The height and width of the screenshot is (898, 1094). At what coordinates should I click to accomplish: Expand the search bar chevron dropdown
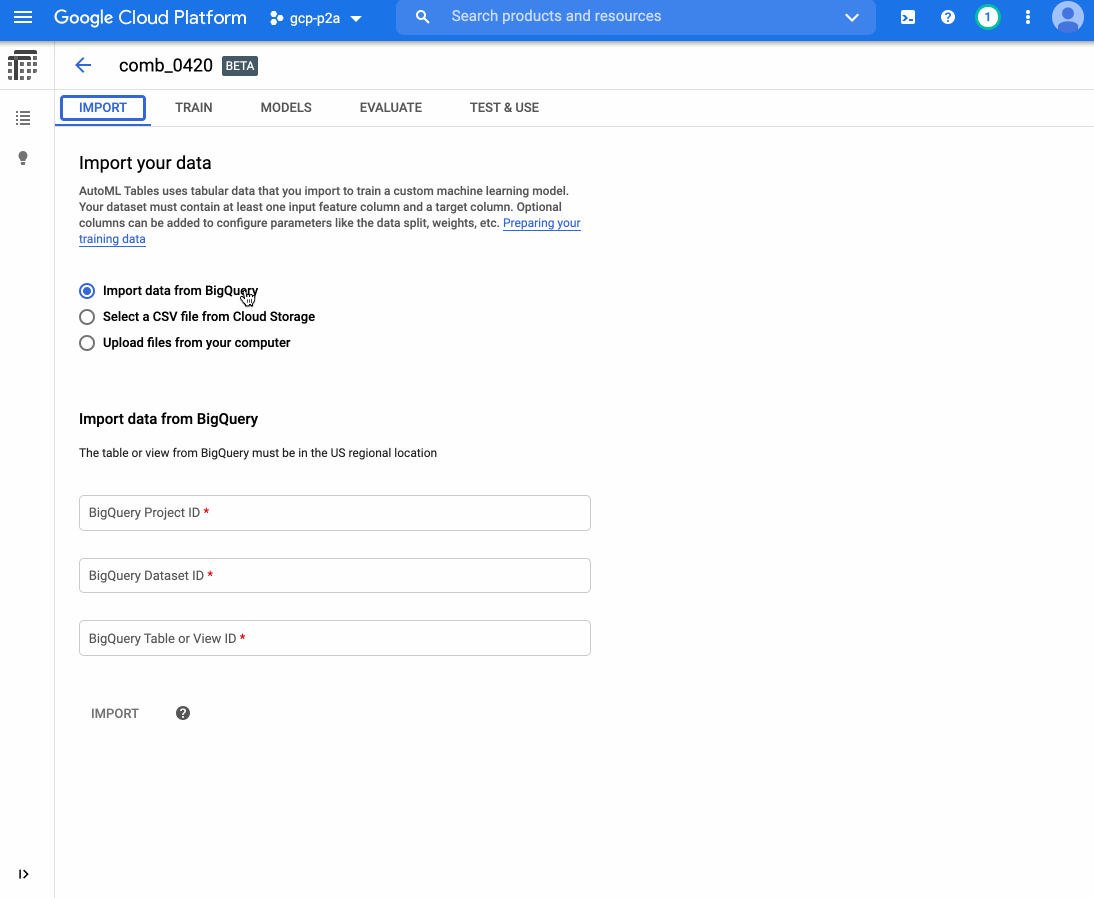click(x=851, y=17)
